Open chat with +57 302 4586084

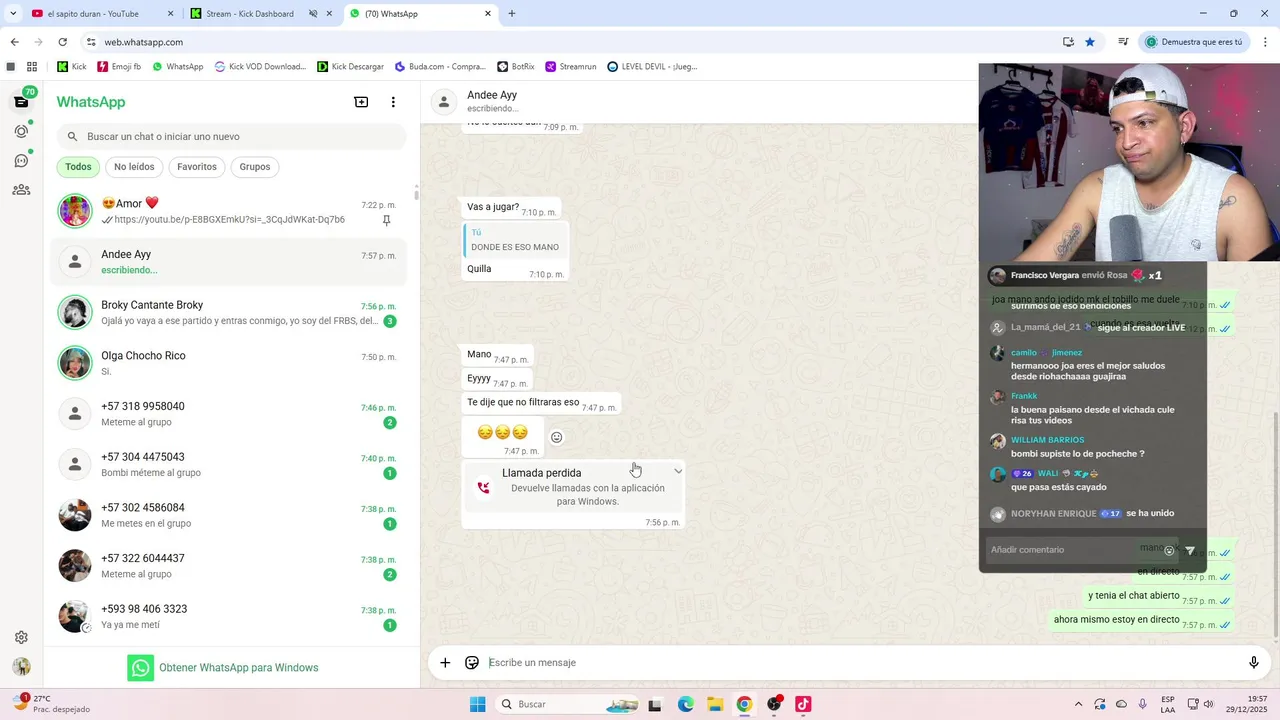click(x=231, y=515)
